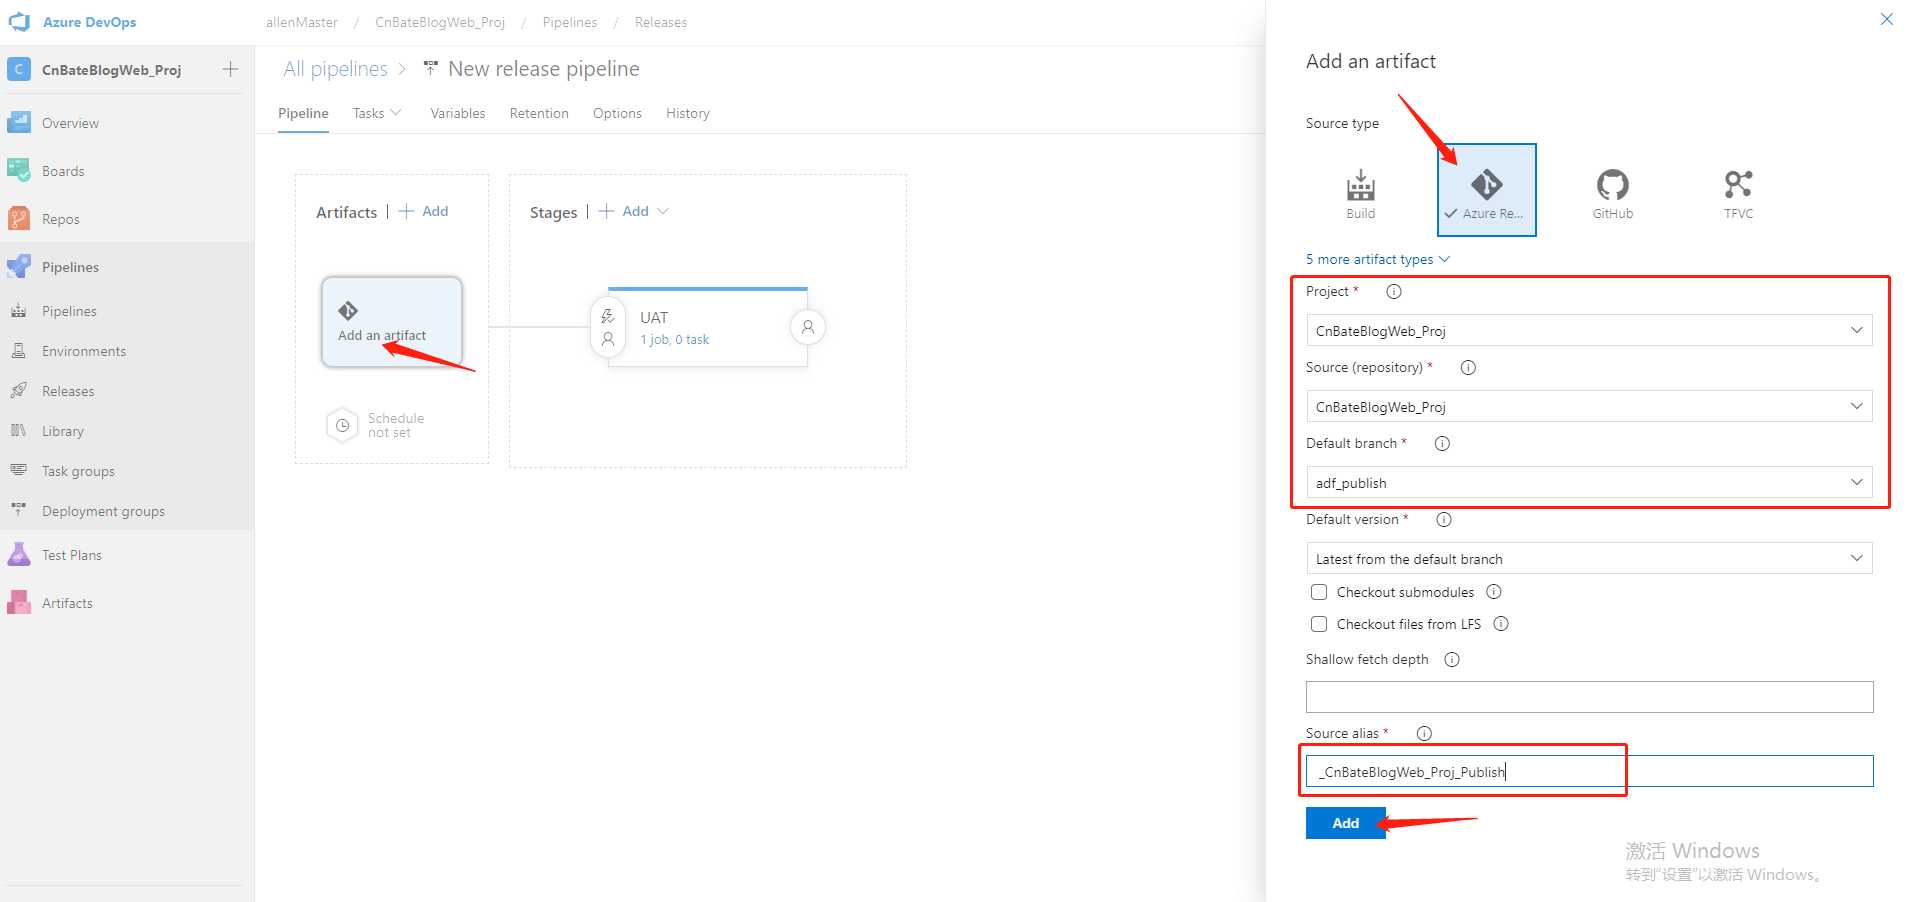Screen dimensions: 1909x902
Task: Close the Add an artifact panel
Action: click(x=1886, y=19)
